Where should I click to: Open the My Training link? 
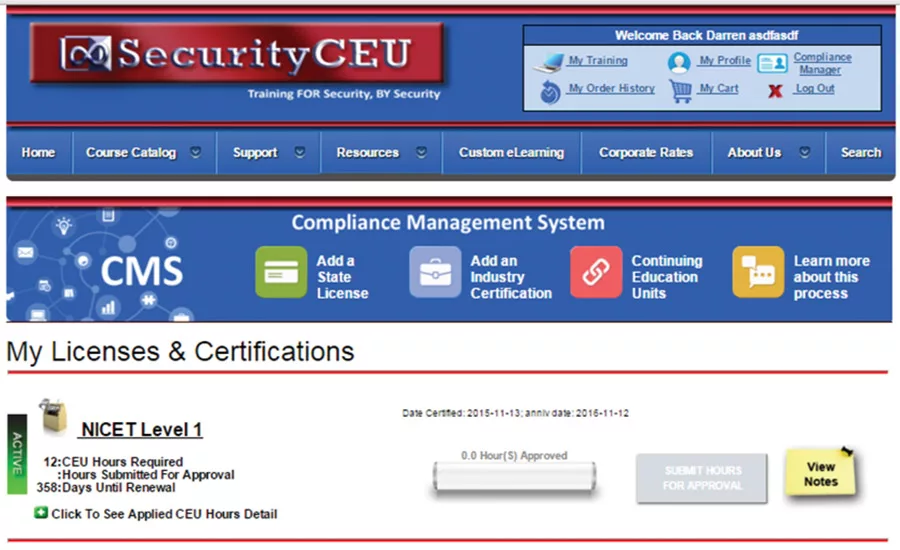598,60
